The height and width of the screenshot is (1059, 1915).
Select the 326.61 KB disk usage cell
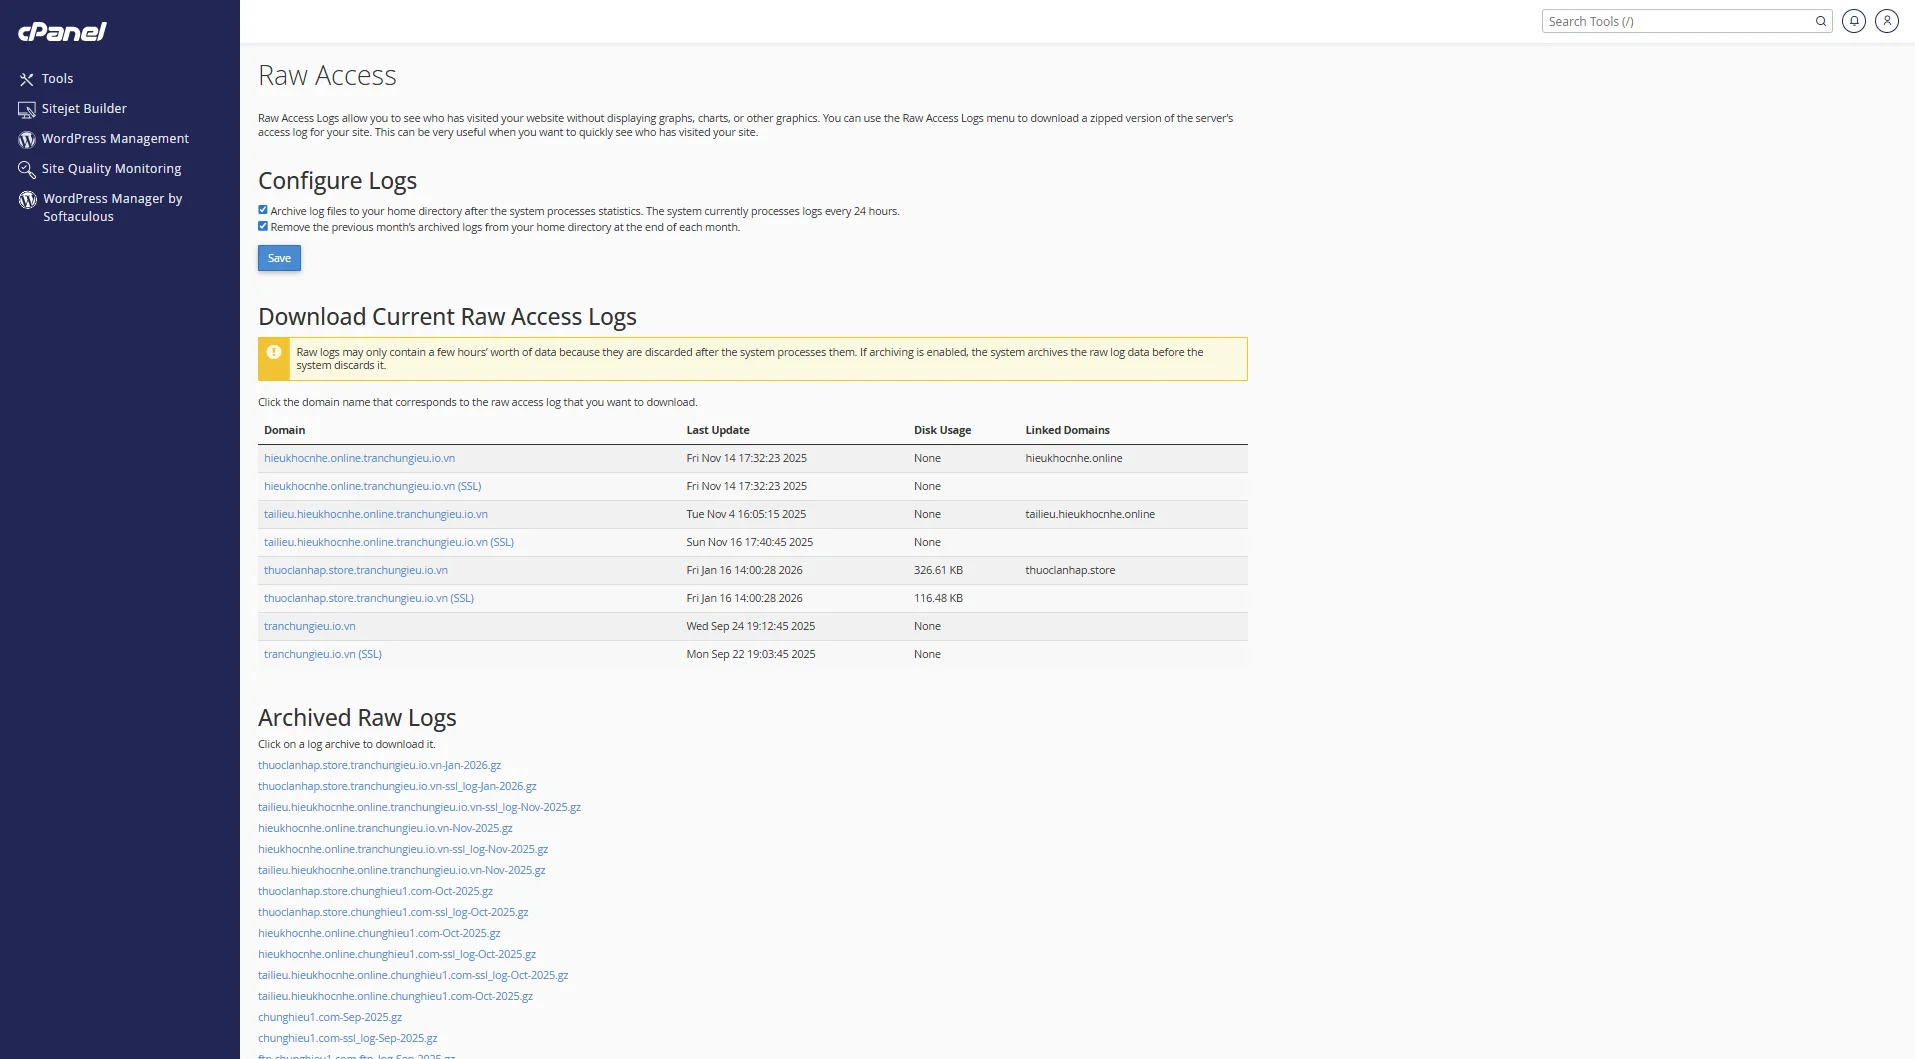click(x=938, y=570)
